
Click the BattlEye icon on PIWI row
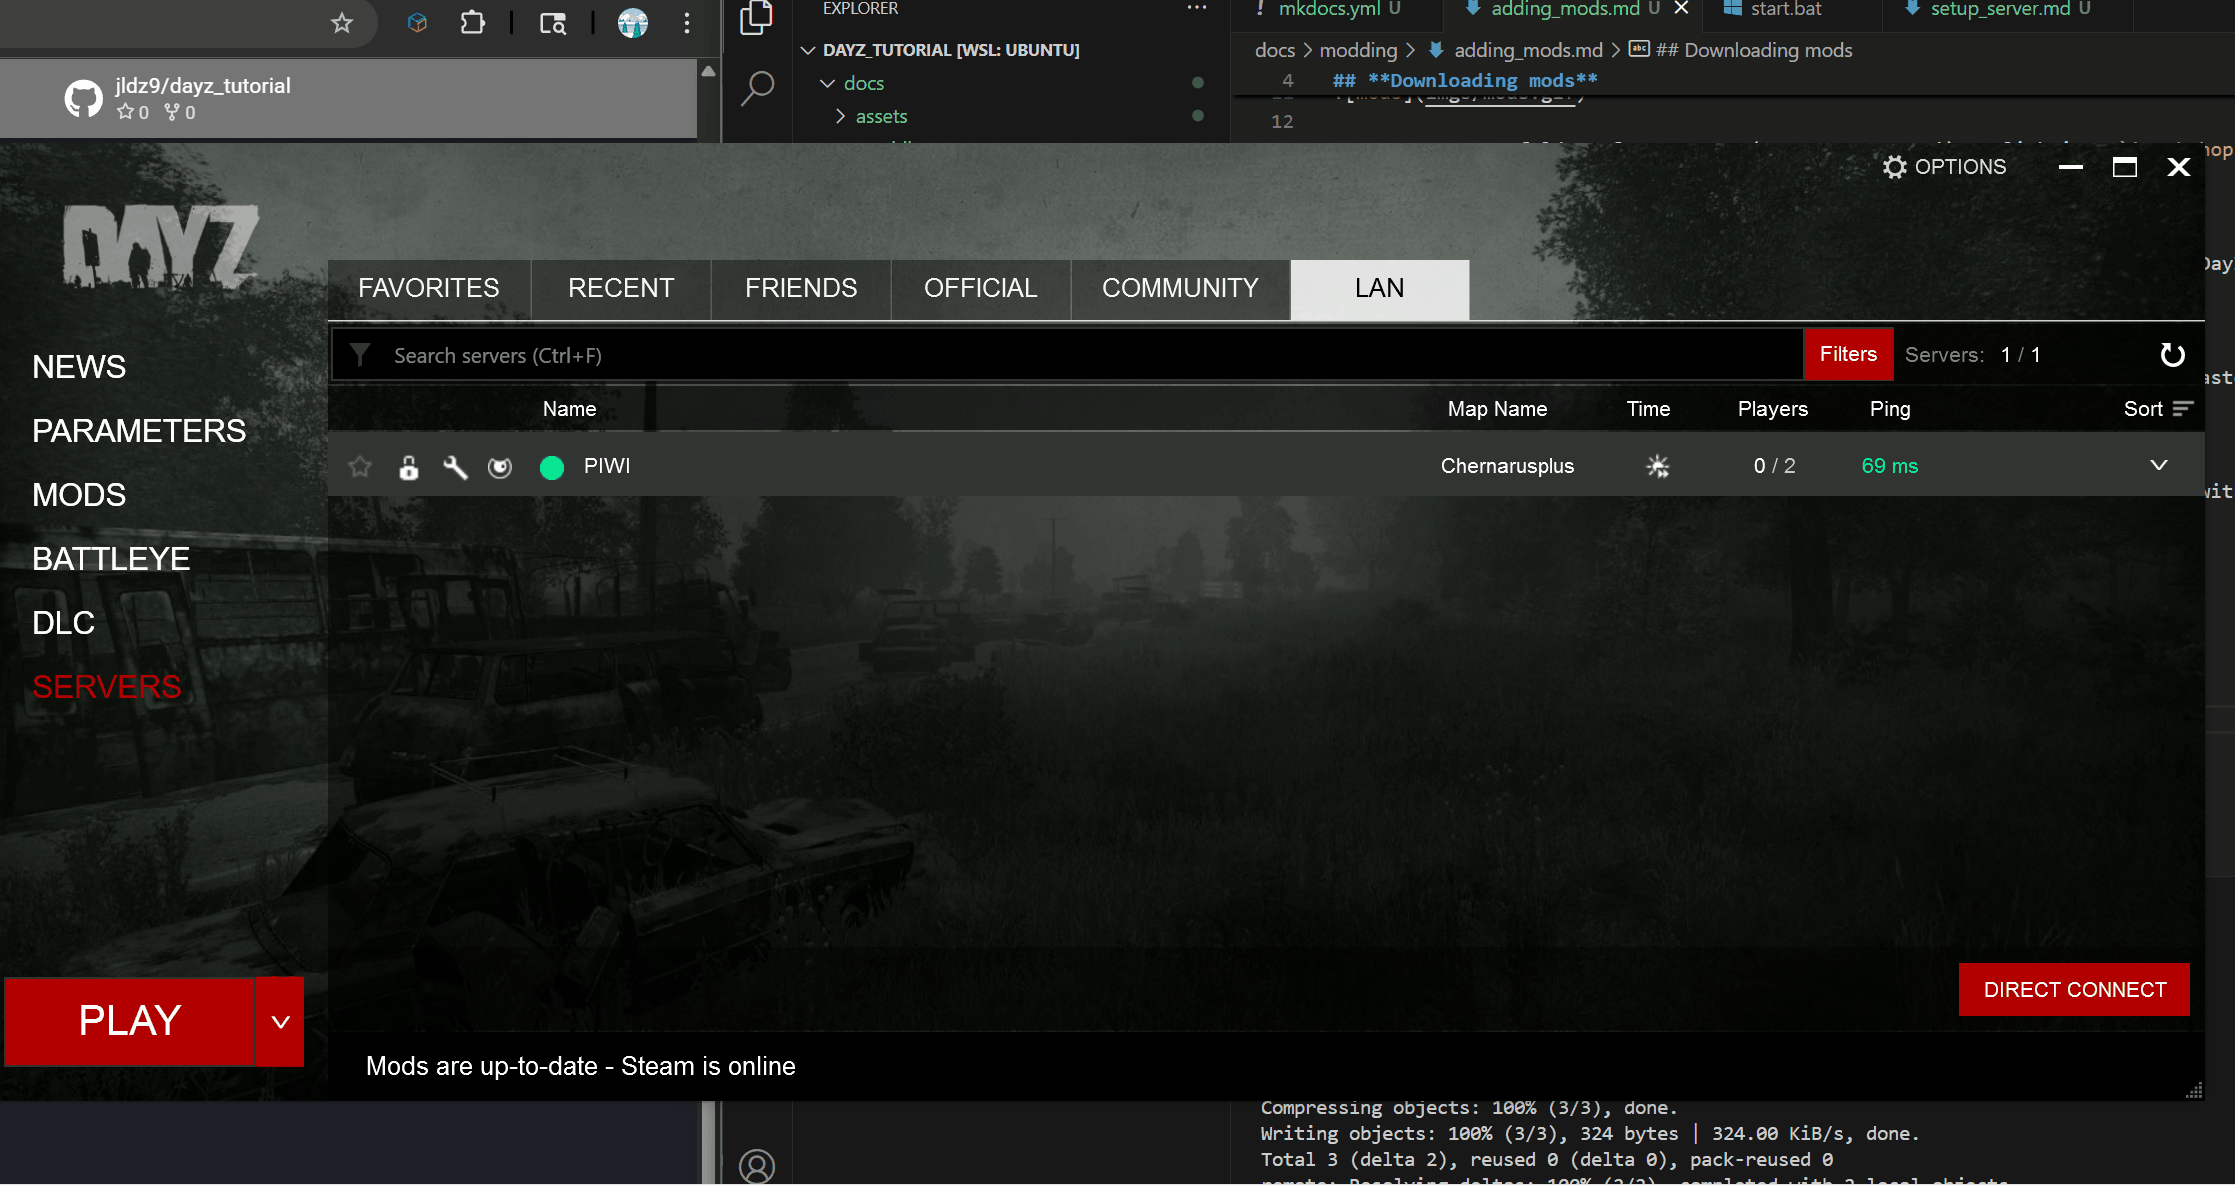(500, 467)
